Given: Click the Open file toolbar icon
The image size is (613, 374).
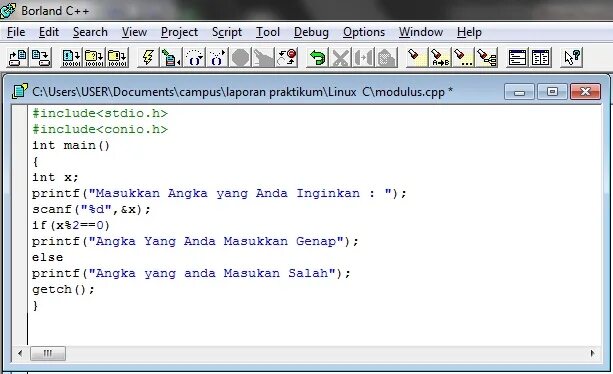Looking at the screenshot, I should (18, 58).
